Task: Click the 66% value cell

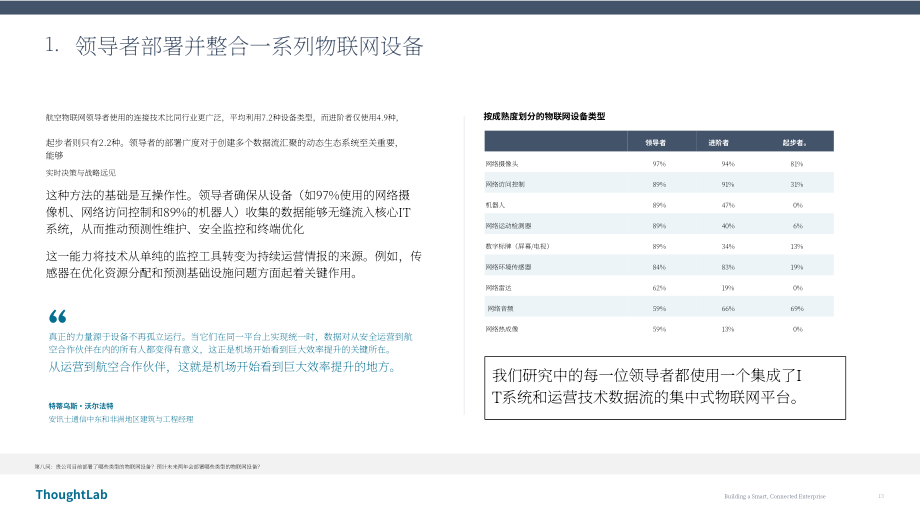Action: 728,309
